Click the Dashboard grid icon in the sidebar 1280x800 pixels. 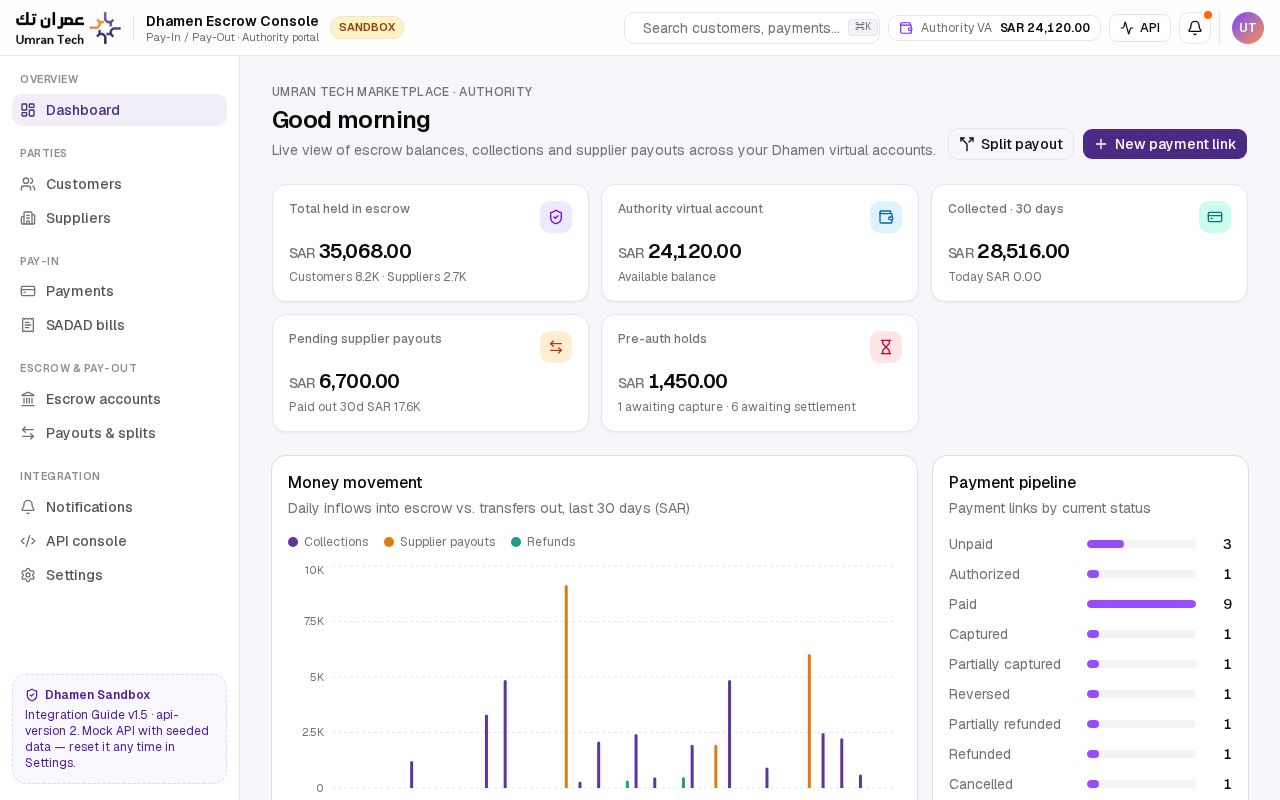coord(28,110)
